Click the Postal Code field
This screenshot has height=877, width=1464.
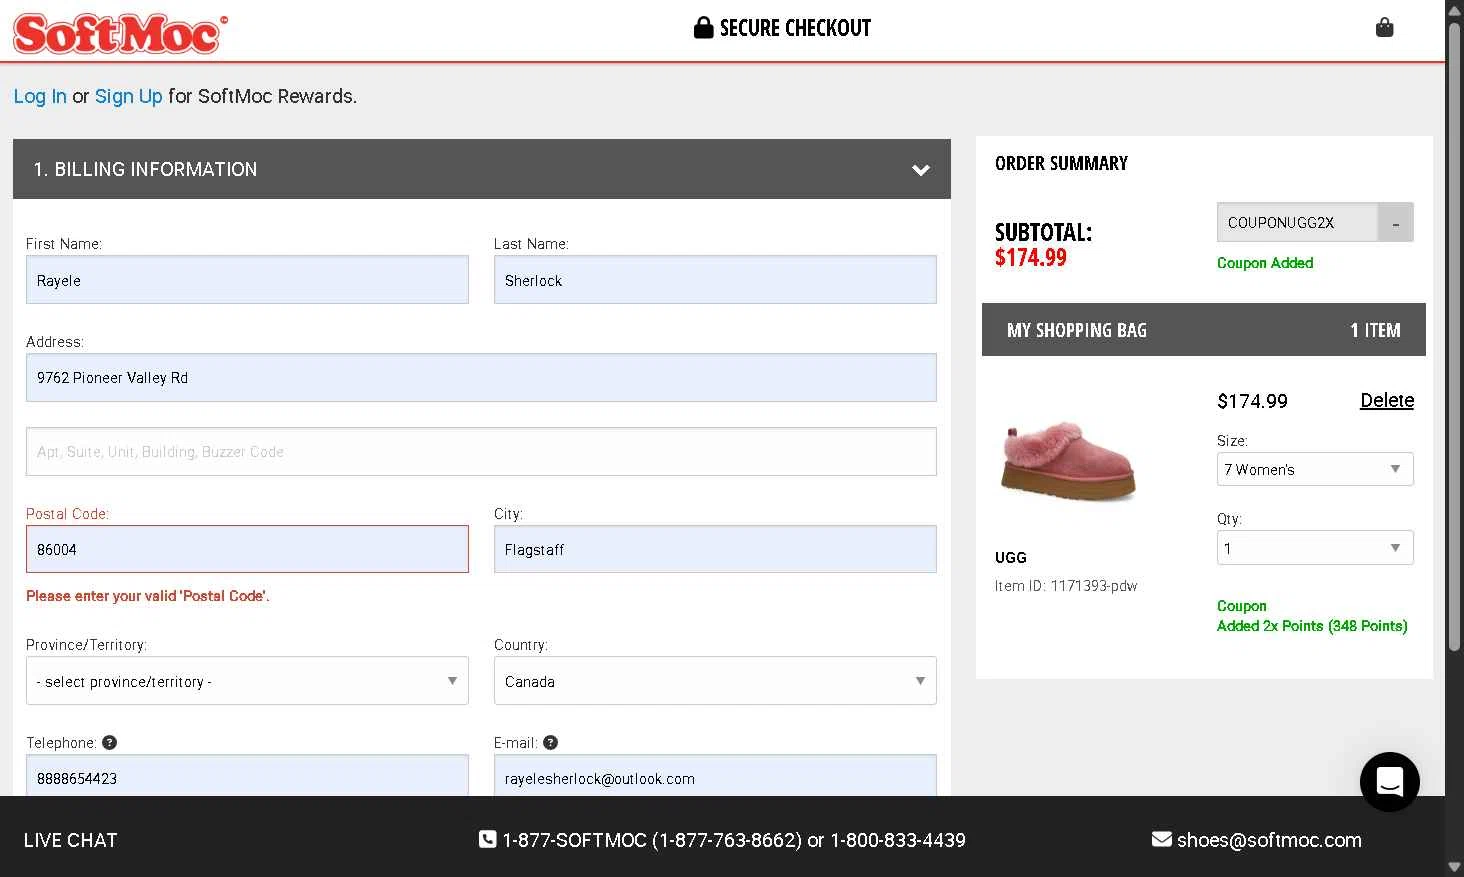(x=247, y=549)
